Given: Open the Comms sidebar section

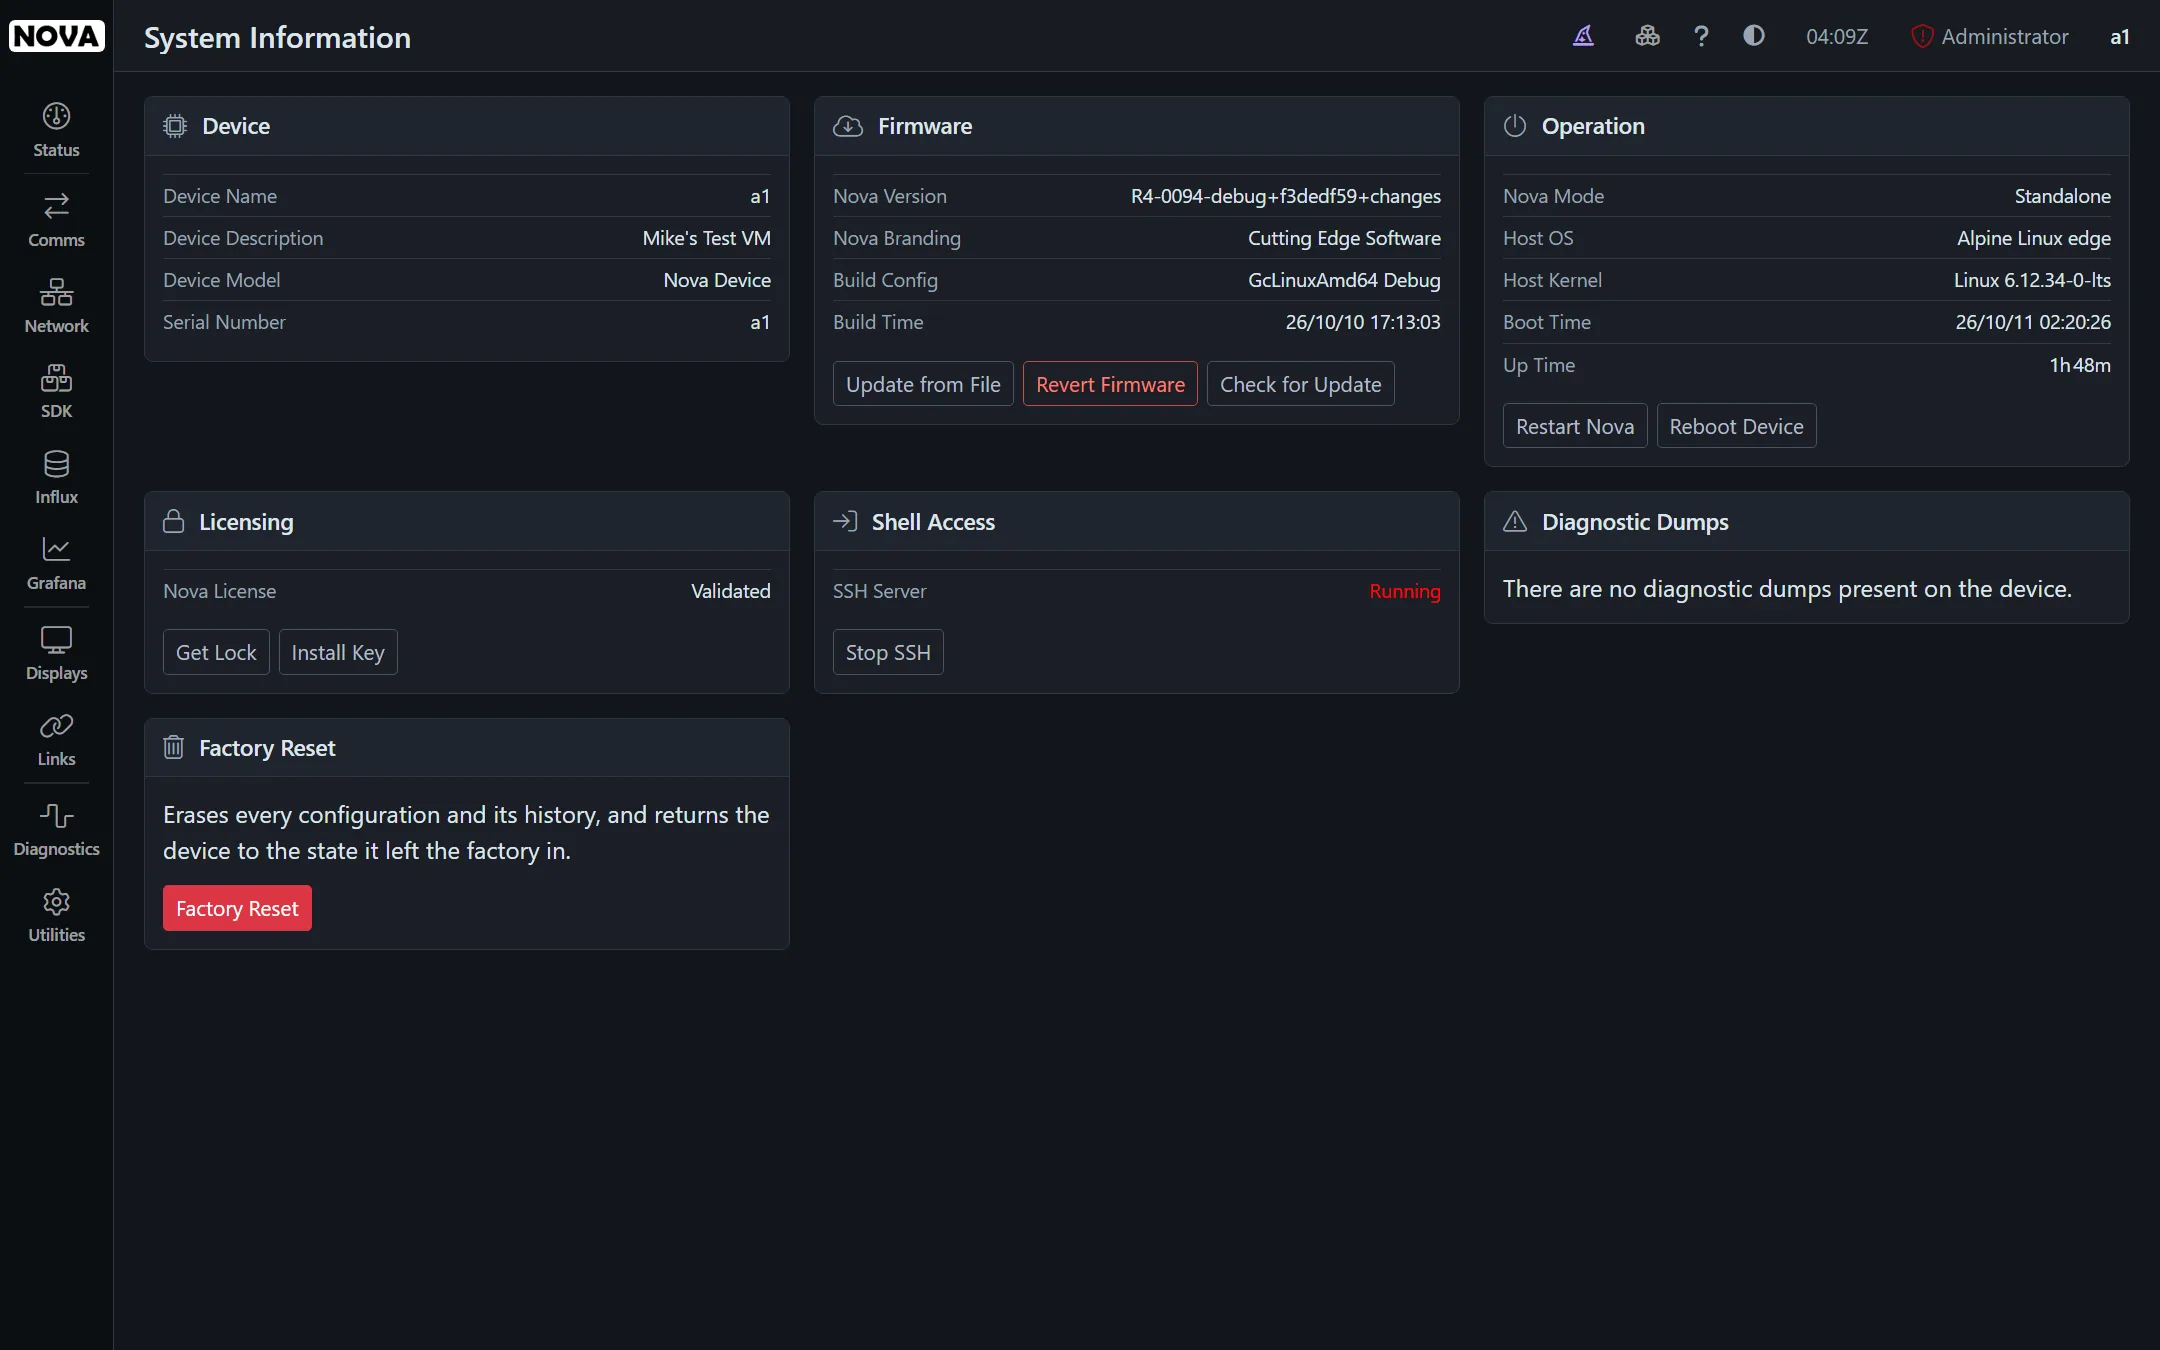Looking at the screenshot, I should (x=56, y=220).
